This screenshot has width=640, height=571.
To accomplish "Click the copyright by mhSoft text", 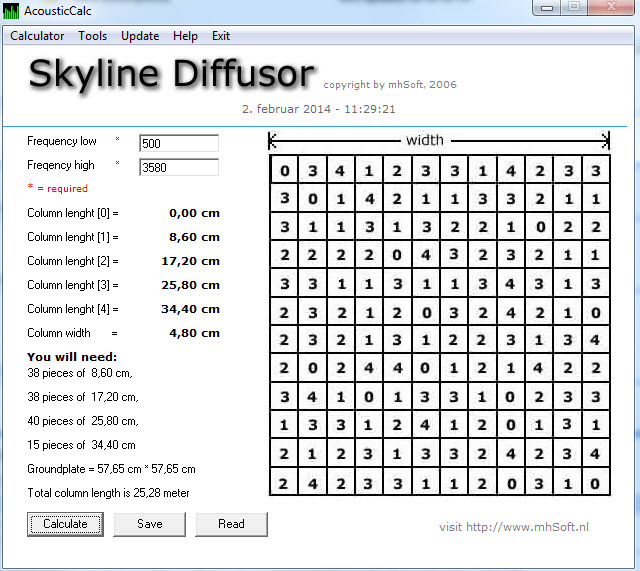I will click(x=390, y=85).
